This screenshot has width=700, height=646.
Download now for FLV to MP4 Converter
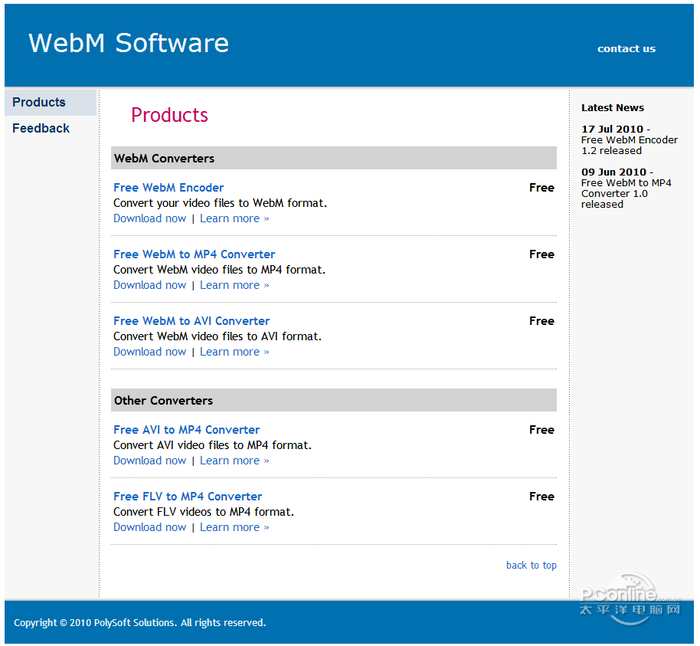click(149, 528)
